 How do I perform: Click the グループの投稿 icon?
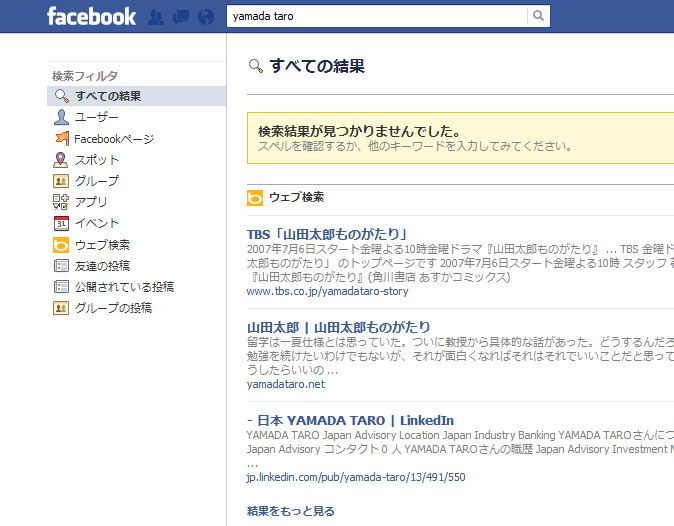[x=61, y=308]
